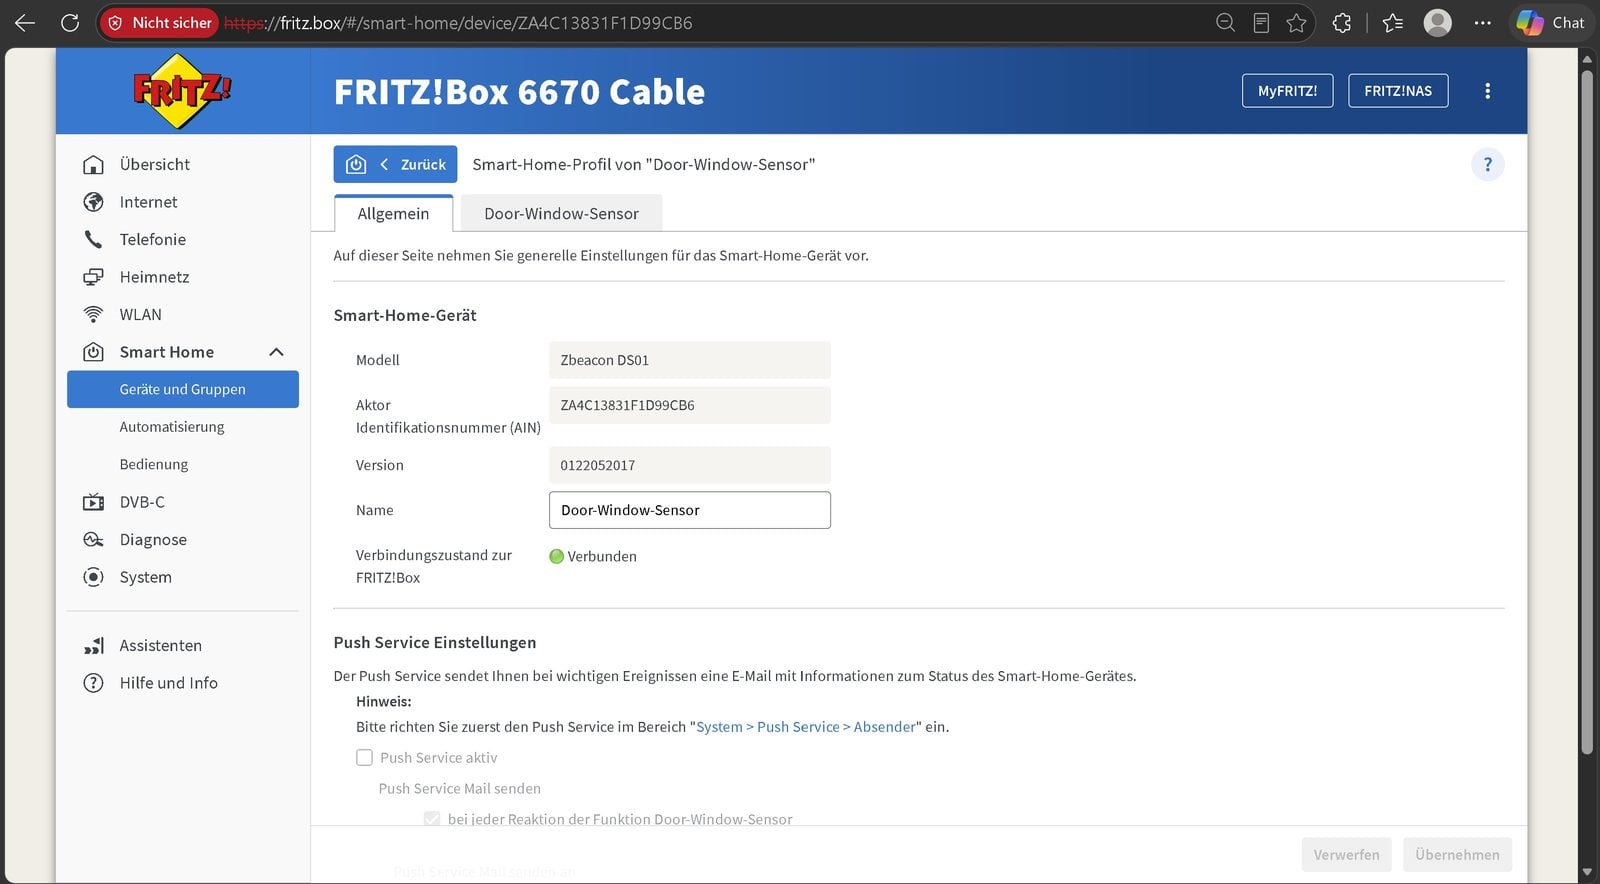Image resolution: width=1600 pixels, height=884 pixels.
Task: Open Automatisierung submenu item
Action: point(172,427)
